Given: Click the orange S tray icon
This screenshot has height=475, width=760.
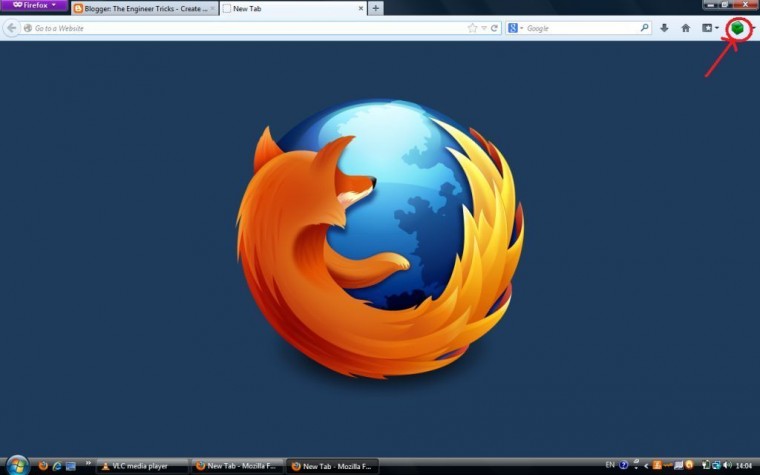Looking at the screenshot, I should tap(657, 465).
